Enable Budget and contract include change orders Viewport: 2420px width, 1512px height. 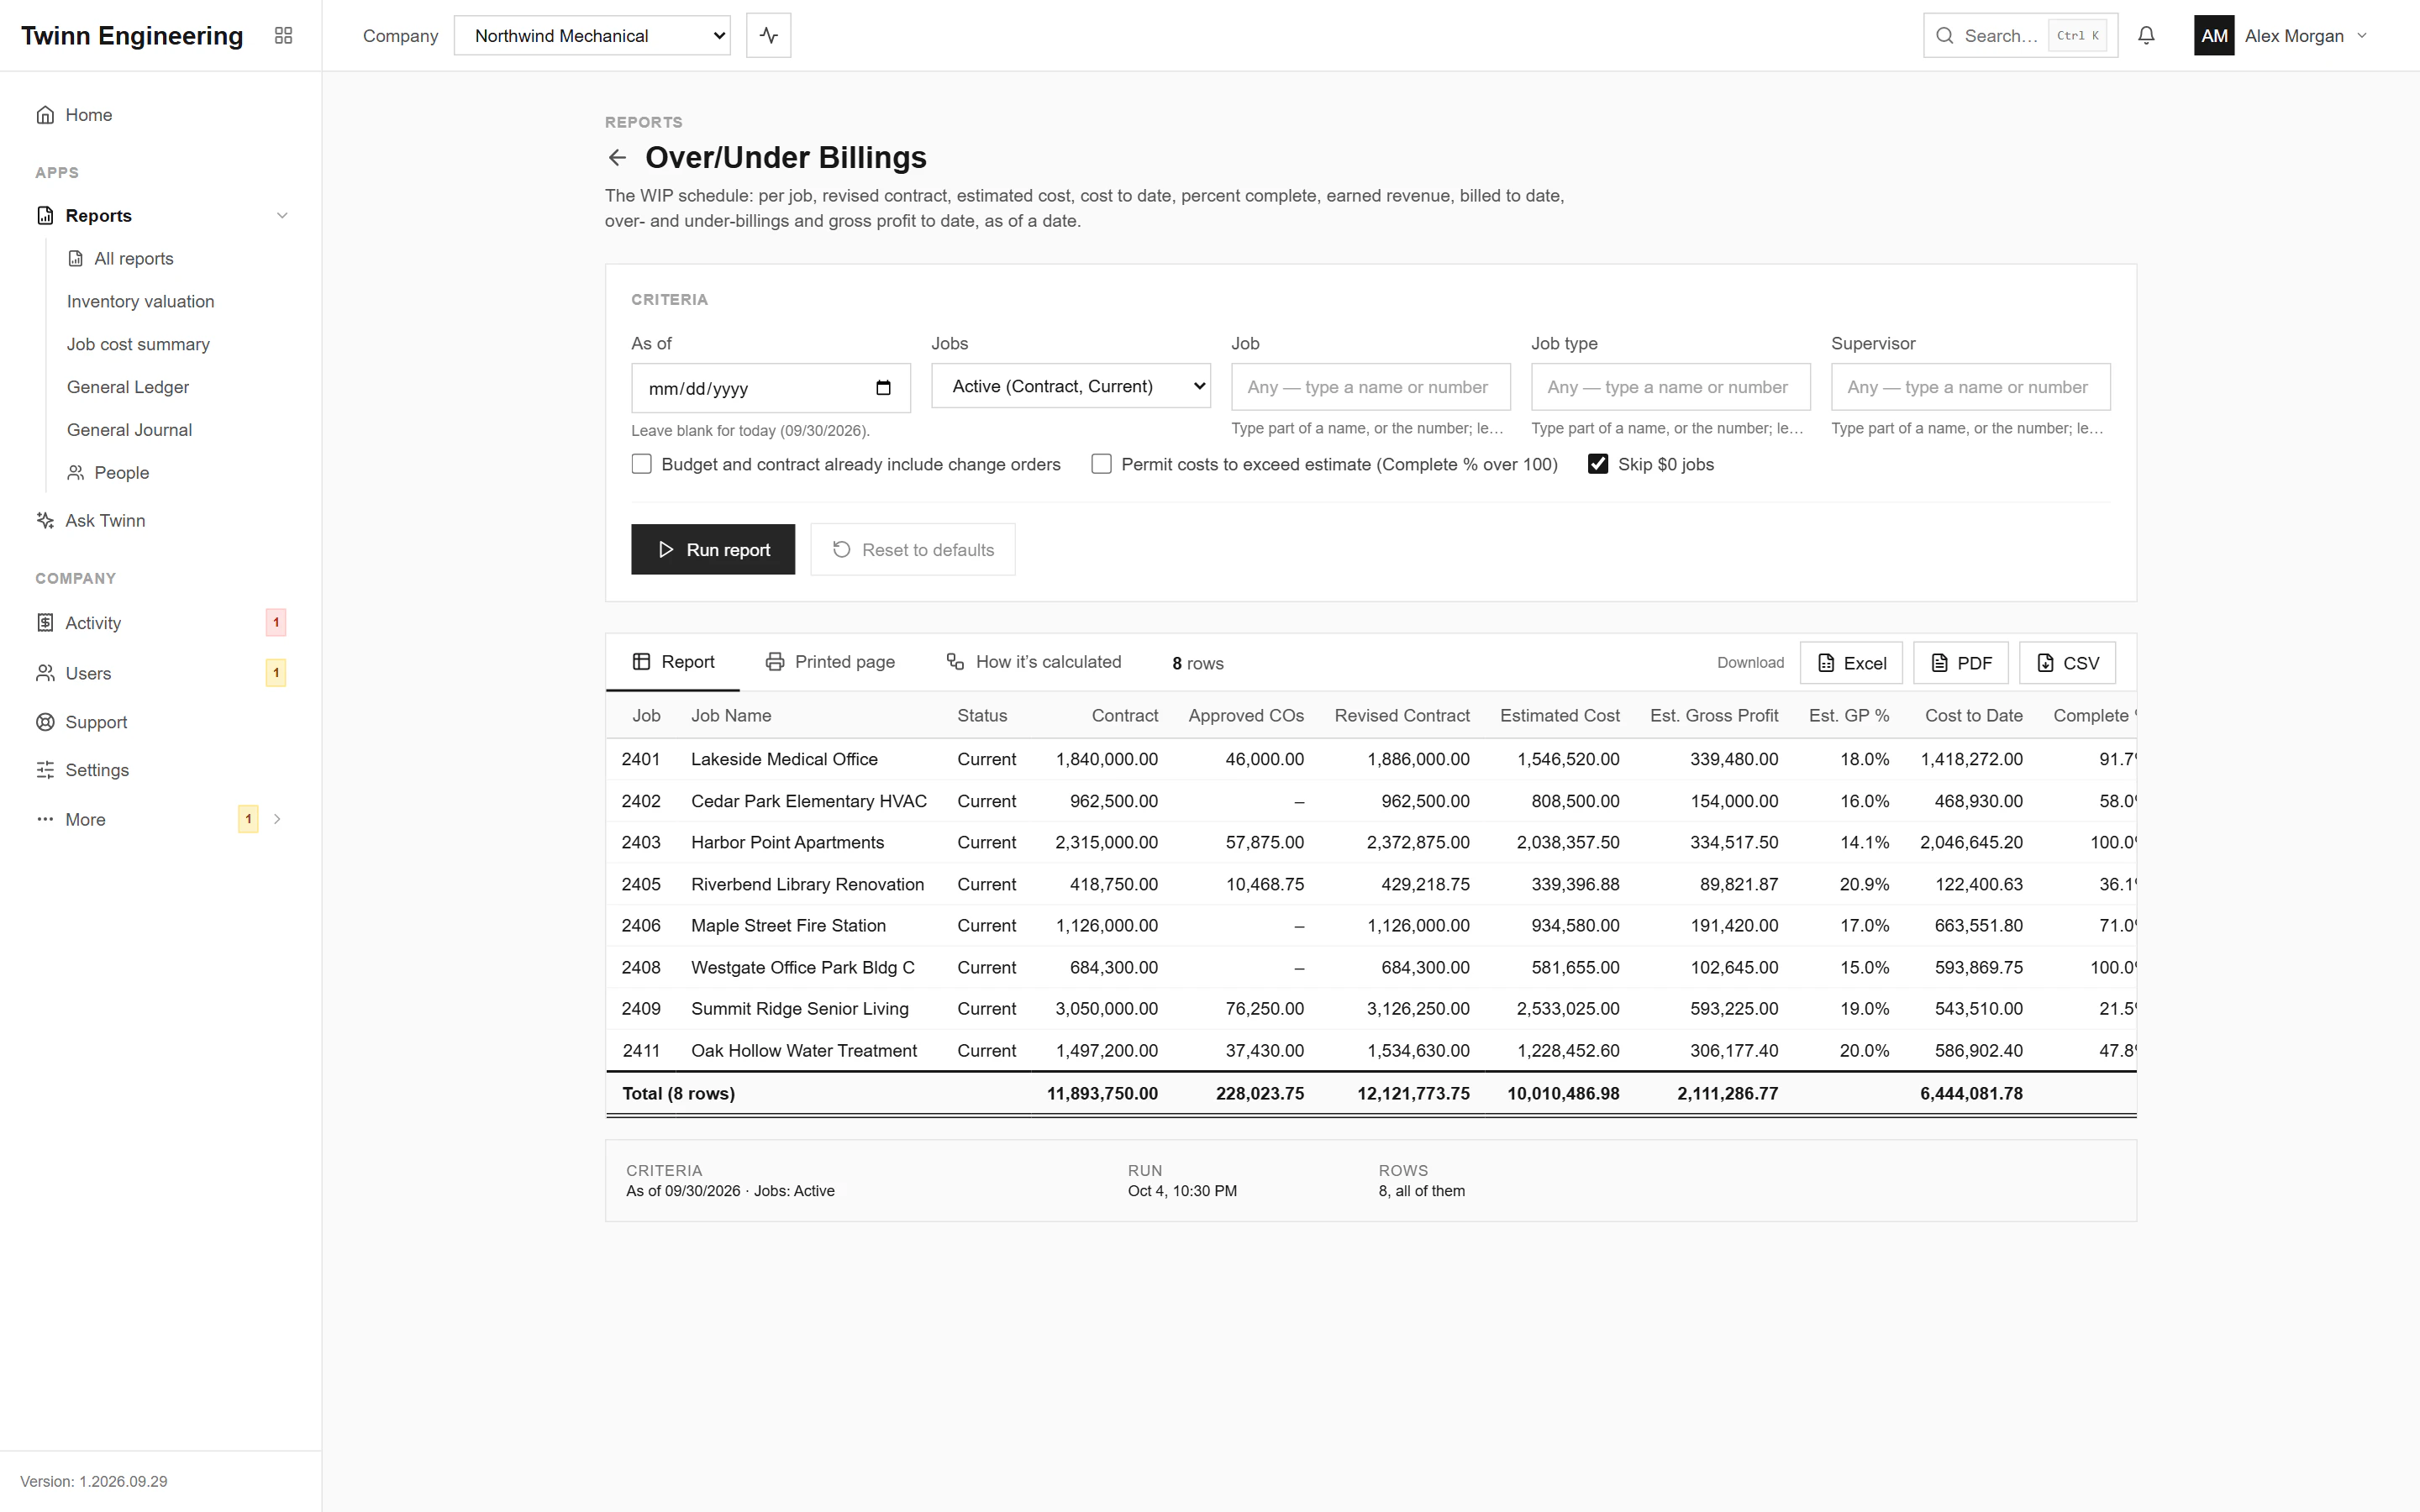point(642,464)
